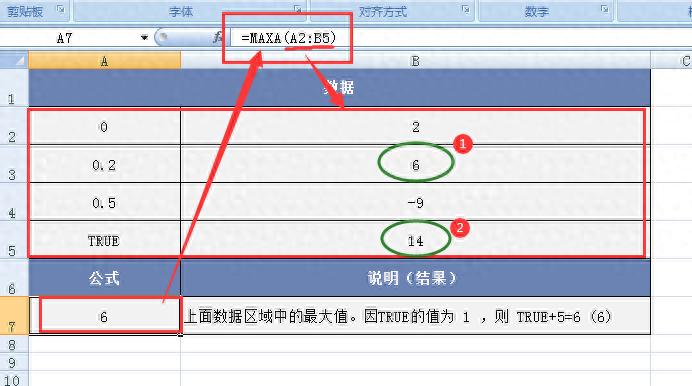Open the Clipboard group dialog launcher
Image resolution: width=692 pixels, height=386 pixels.
pyautogui.click(x=60, y=9)
